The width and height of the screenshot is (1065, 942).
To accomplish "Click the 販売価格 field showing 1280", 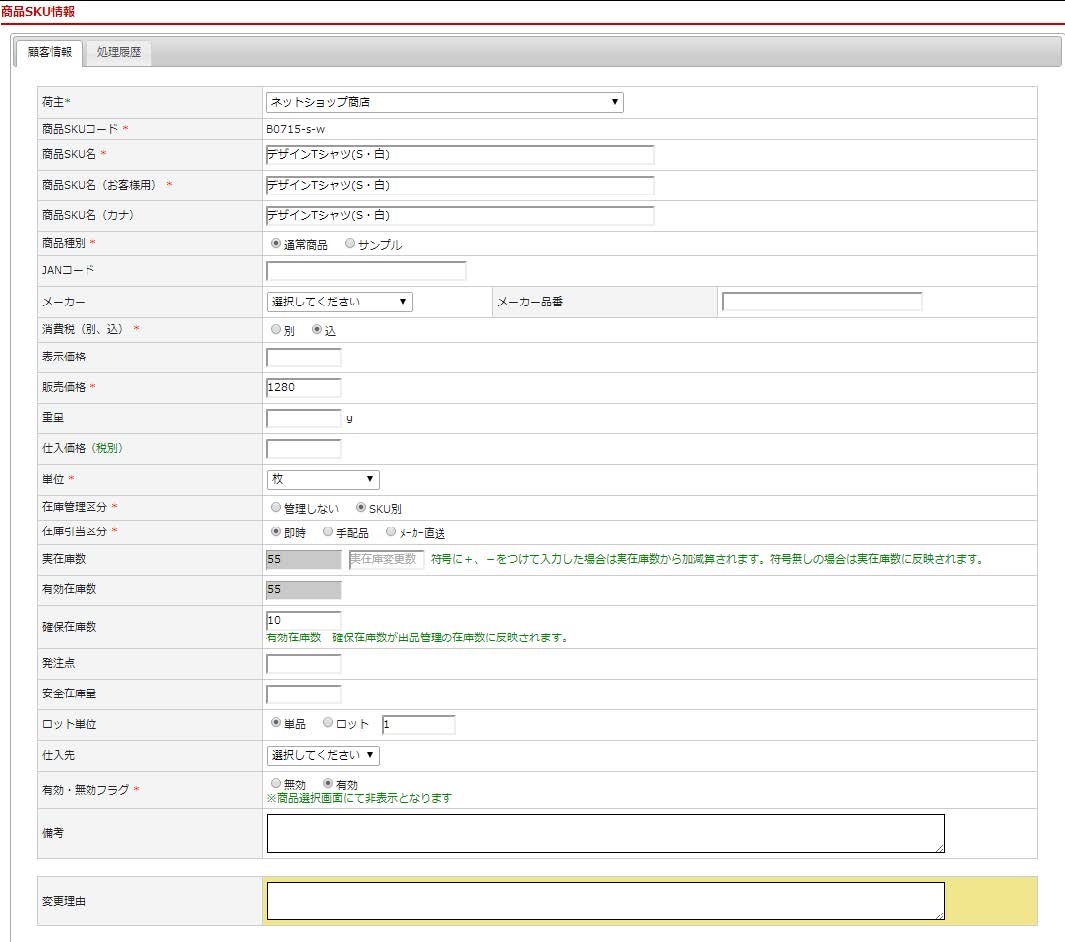I will coord(303,387).
